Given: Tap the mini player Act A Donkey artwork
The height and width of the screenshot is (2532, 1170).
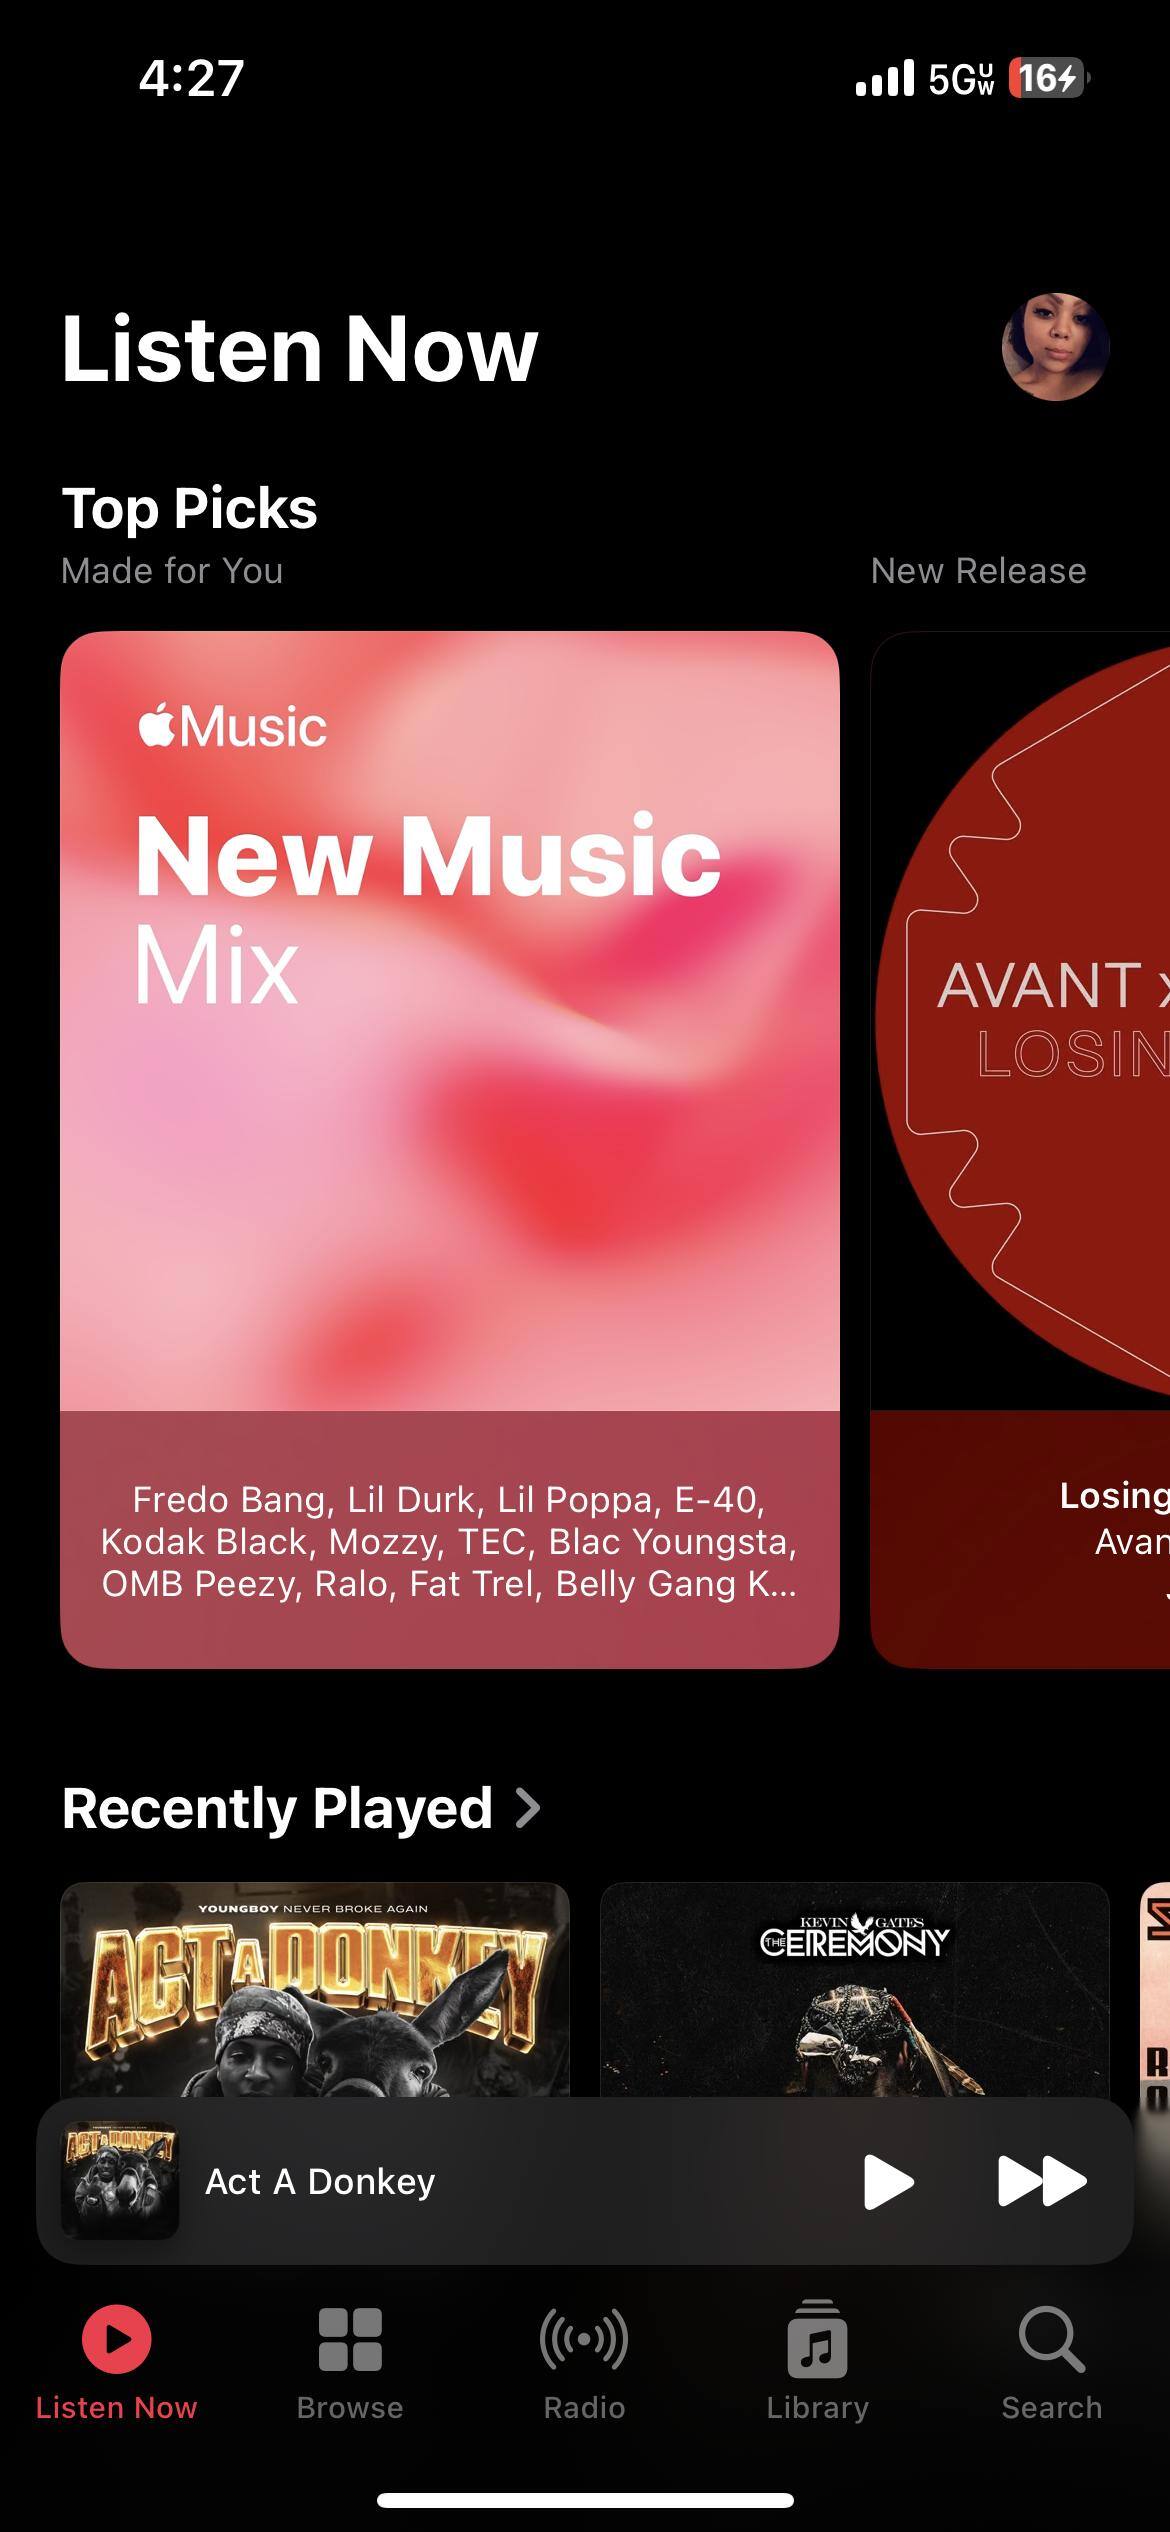Looking at the screenshot, I should pos(120,2181).
